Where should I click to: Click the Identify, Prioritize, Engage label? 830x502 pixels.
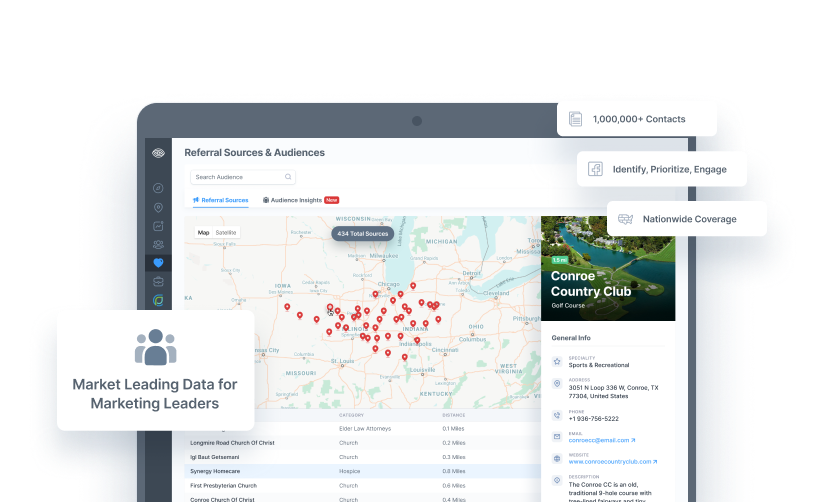click(x=670, y=169)
